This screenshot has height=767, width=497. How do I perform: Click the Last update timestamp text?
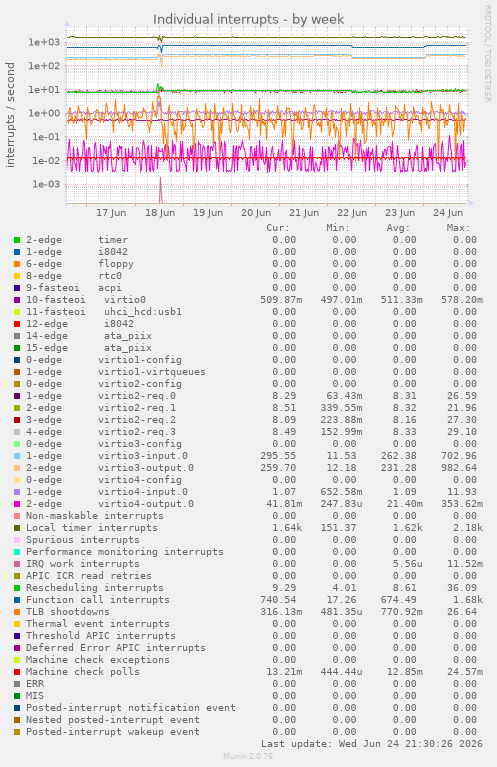tap(372, 744)
